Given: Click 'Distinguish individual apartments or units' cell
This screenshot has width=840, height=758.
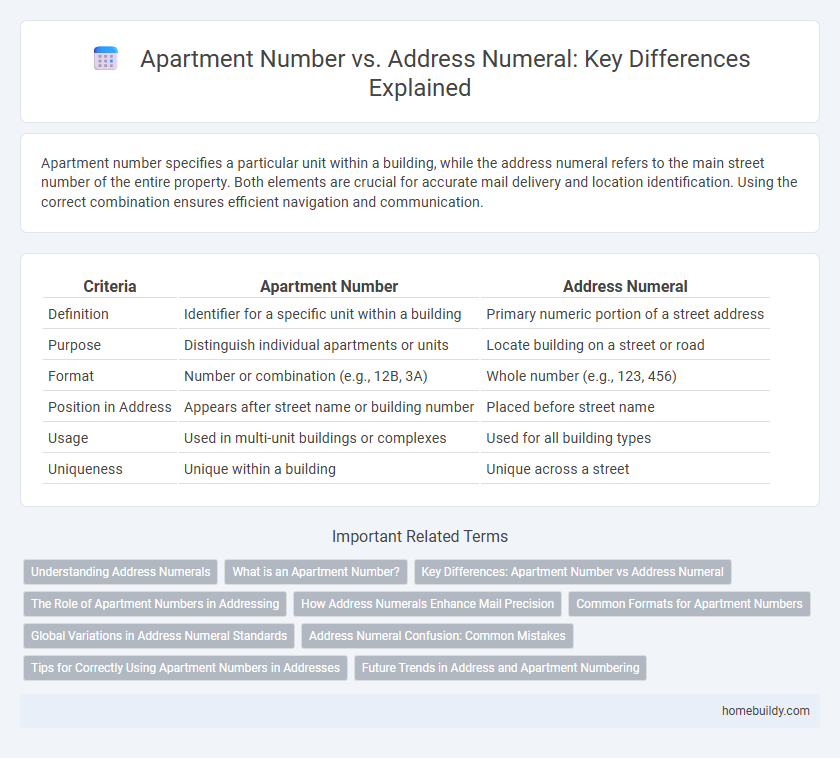Looking at the screenshot, I should 316,345.
